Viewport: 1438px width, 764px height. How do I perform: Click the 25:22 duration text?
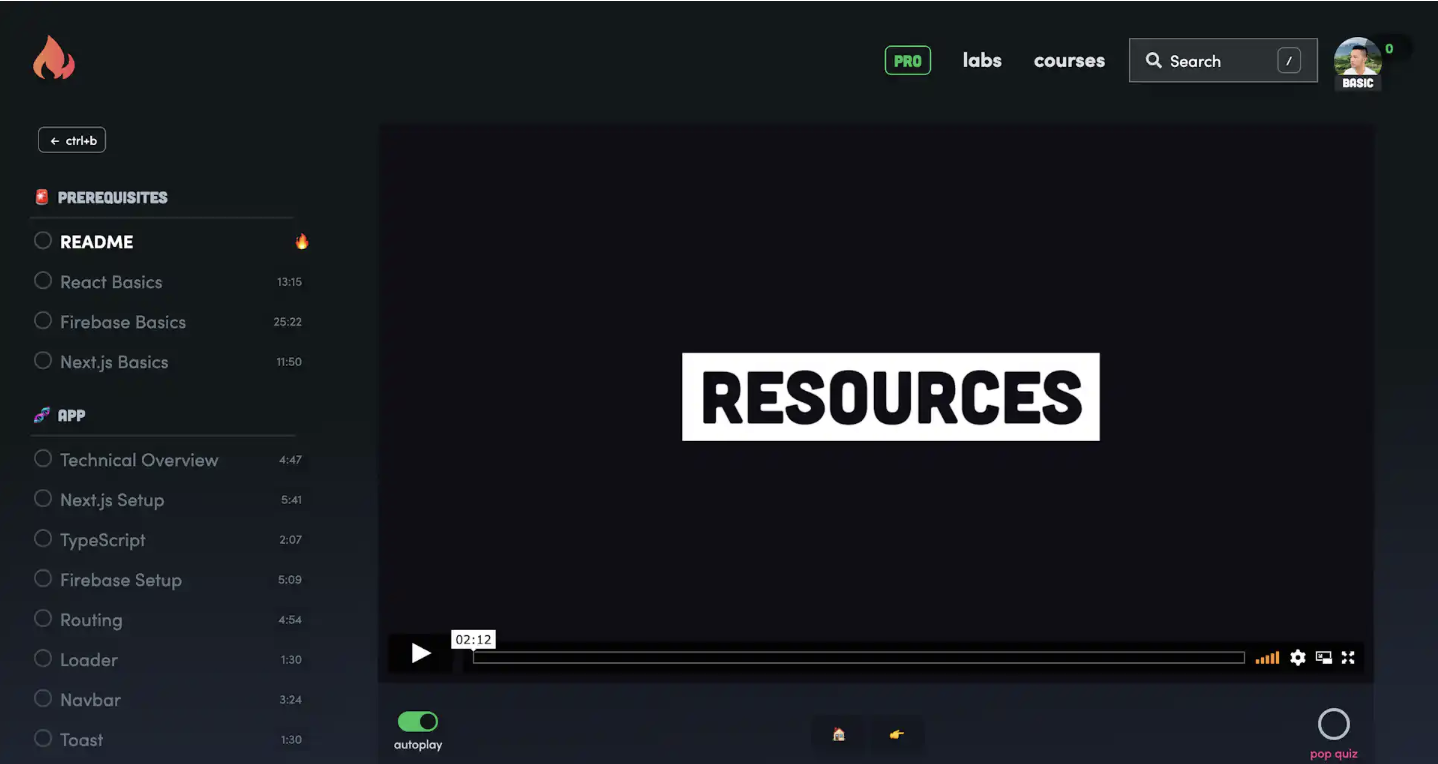(288, 322)
